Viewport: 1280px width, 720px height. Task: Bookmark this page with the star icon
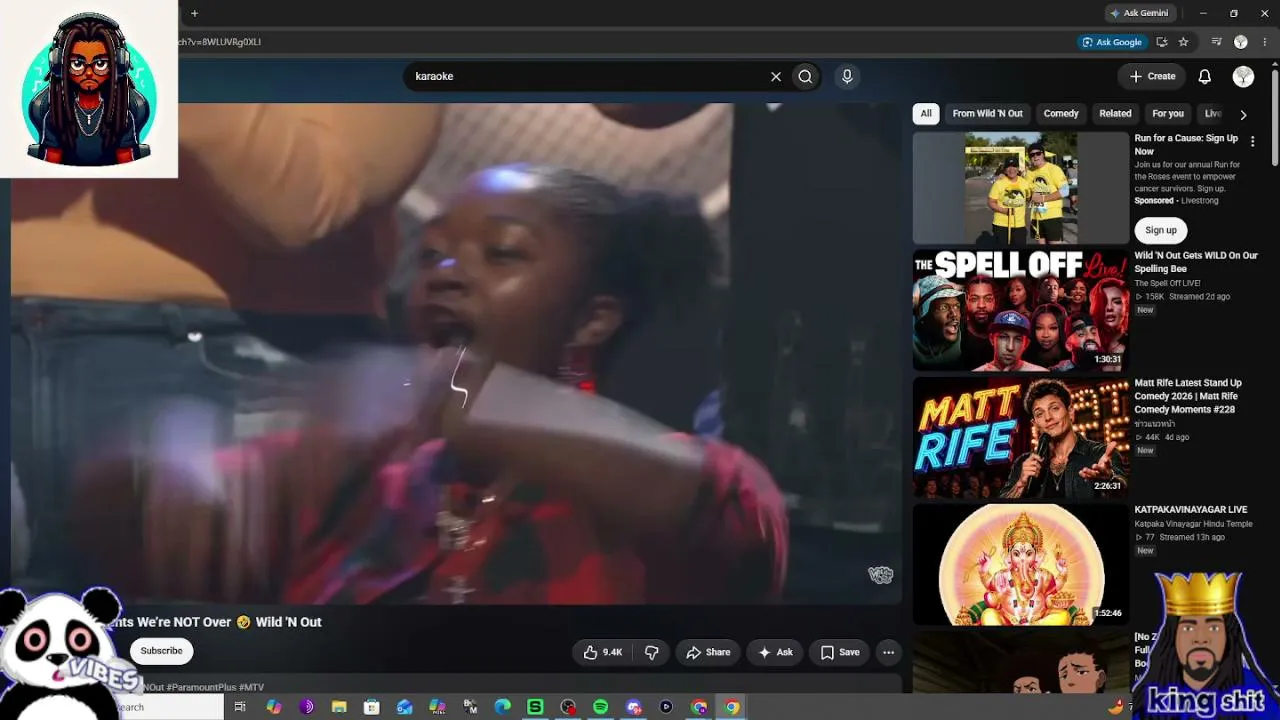click(1183, 42)
